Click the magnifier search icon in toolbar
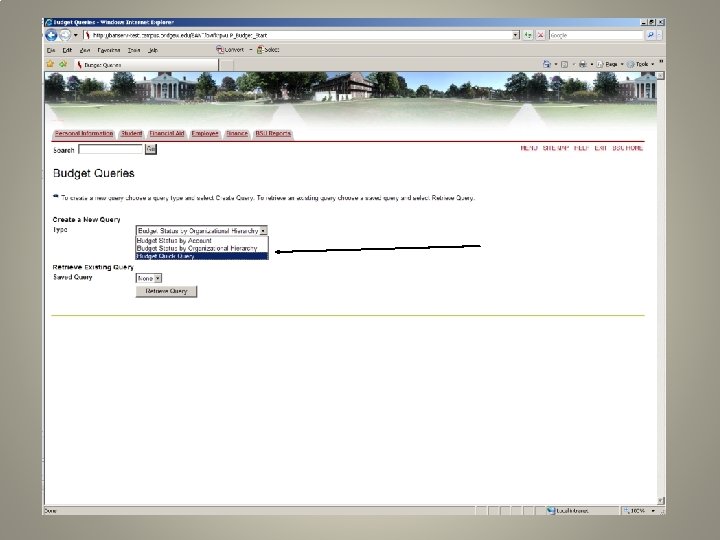 (650, 35)
